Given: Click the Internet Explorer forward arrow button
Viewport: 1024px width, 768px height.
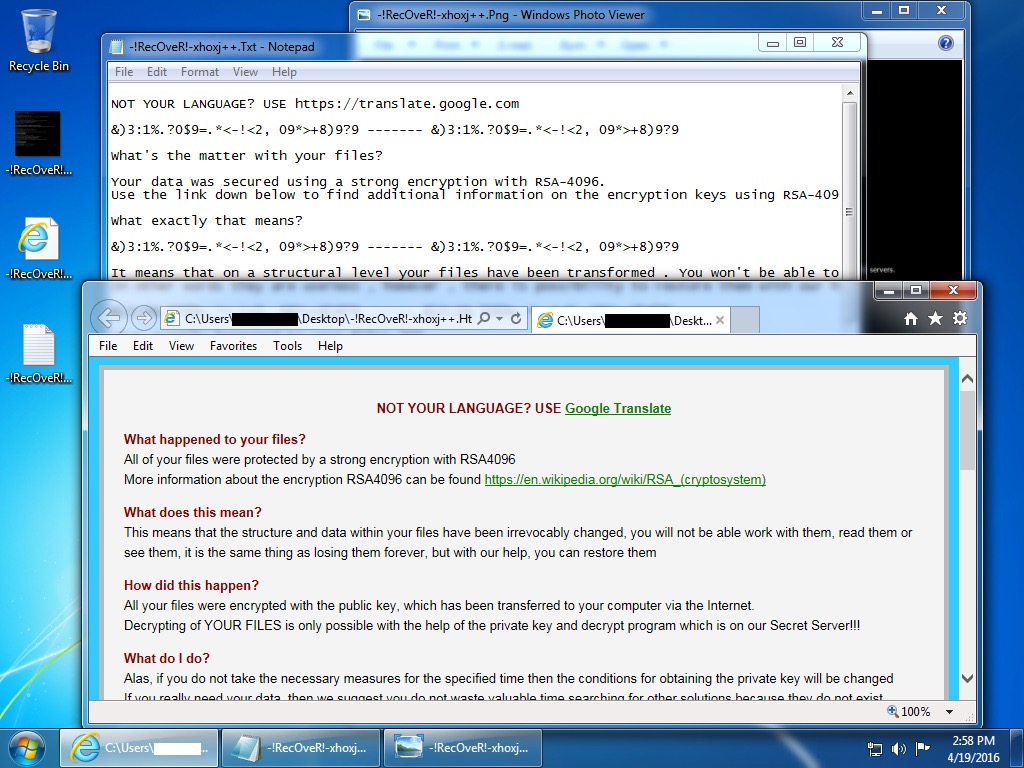Looking at the screenshot, I should click(x=144, y=319).
